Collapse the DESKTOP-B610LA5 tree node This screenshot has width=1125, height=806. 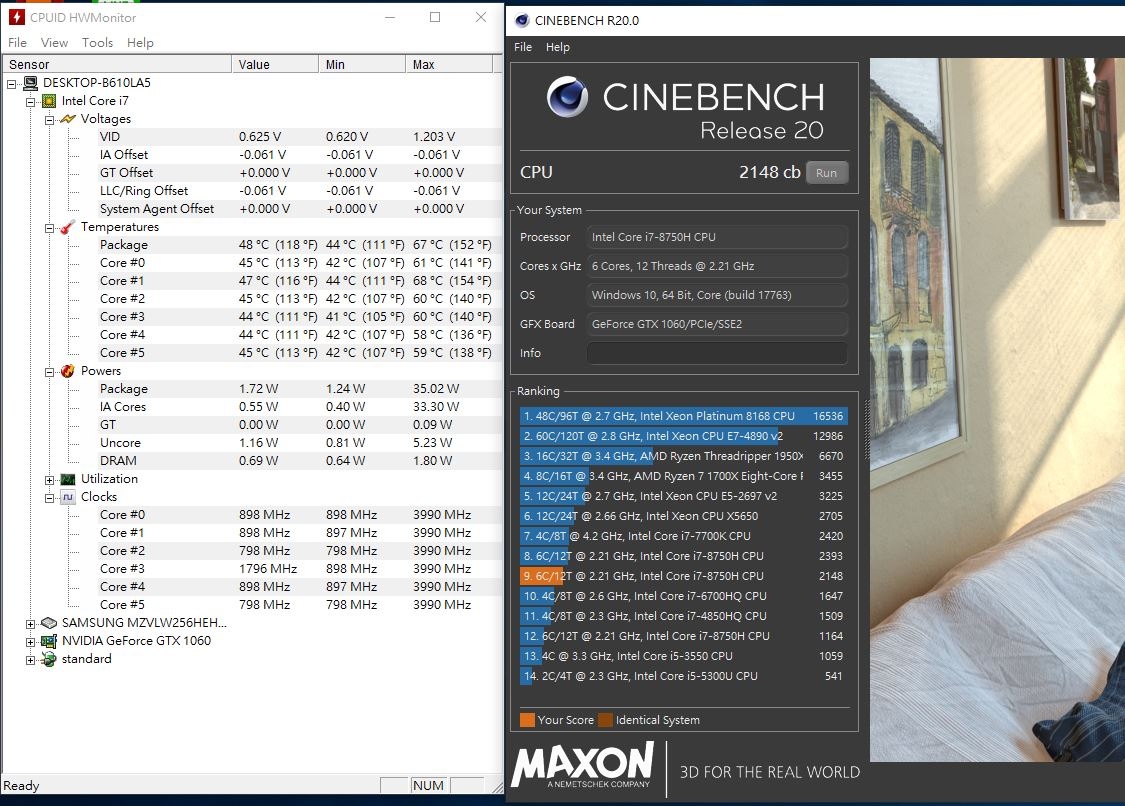(11, 84)
